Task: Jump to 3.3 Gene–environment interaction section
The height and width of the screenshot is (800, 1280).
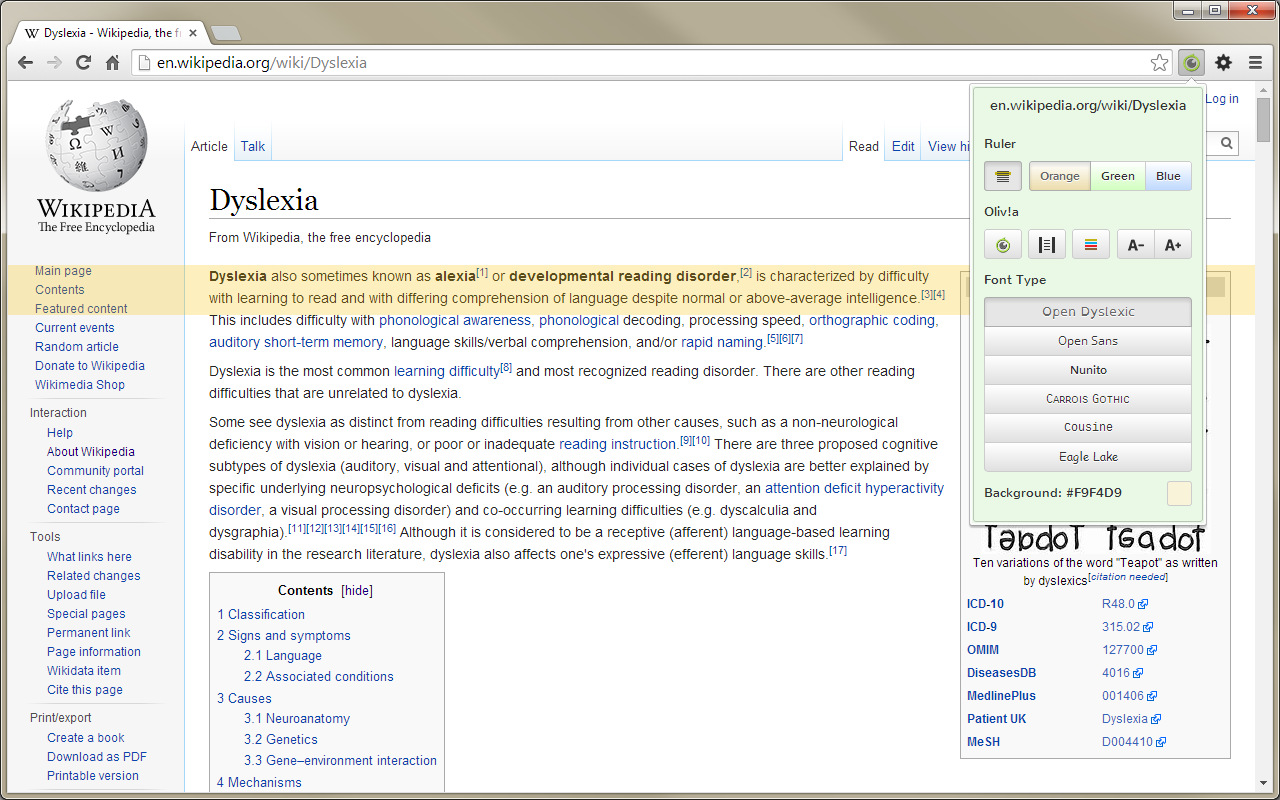Action: click(340, 761)
